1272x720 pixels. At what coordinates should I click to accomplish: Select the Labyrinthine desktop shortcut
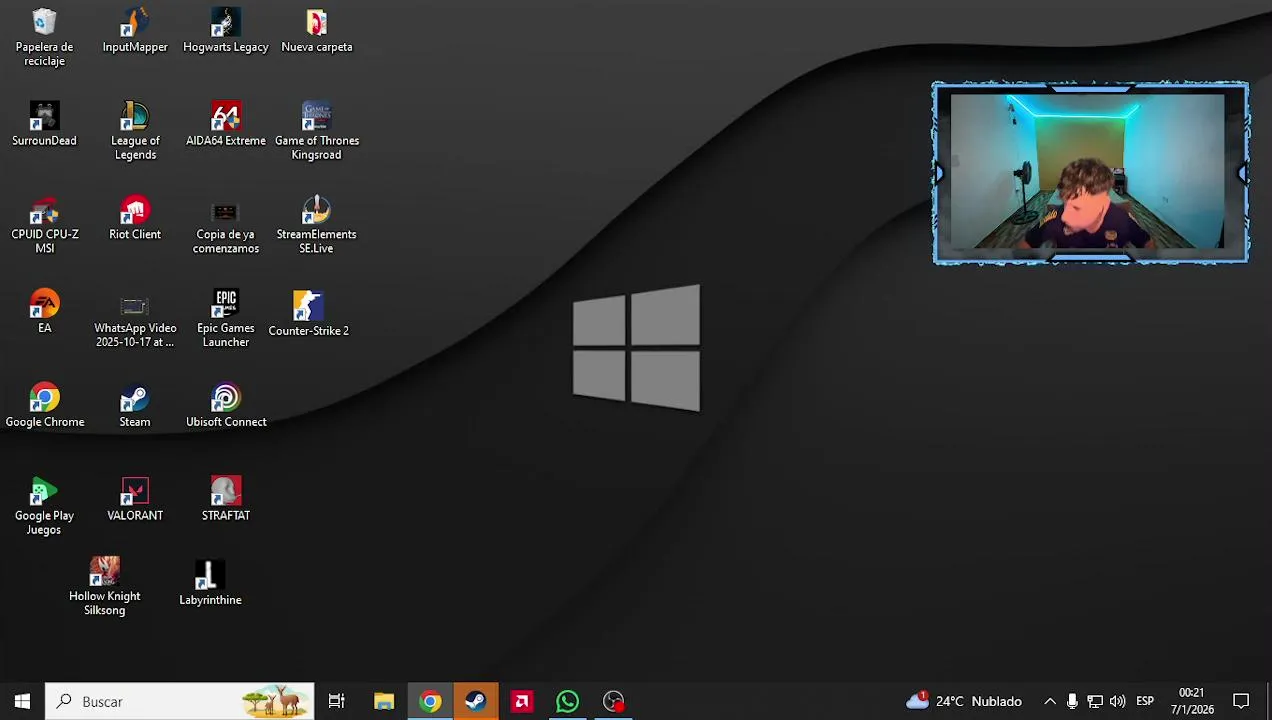pos(210,583)
